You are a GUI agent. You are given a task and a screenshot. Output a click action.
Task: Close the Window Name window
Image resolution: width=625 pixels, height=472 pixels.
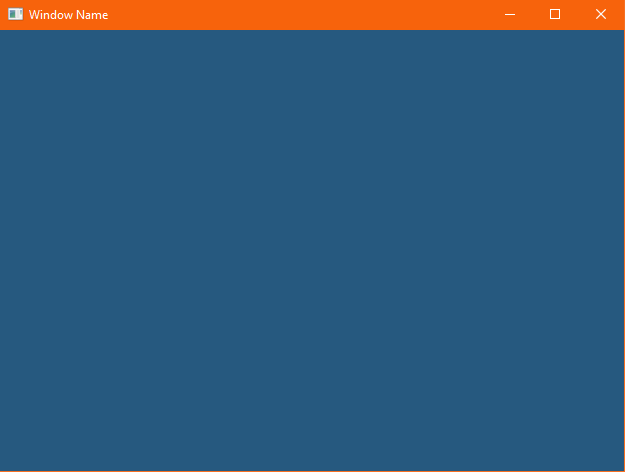(601, 15)
